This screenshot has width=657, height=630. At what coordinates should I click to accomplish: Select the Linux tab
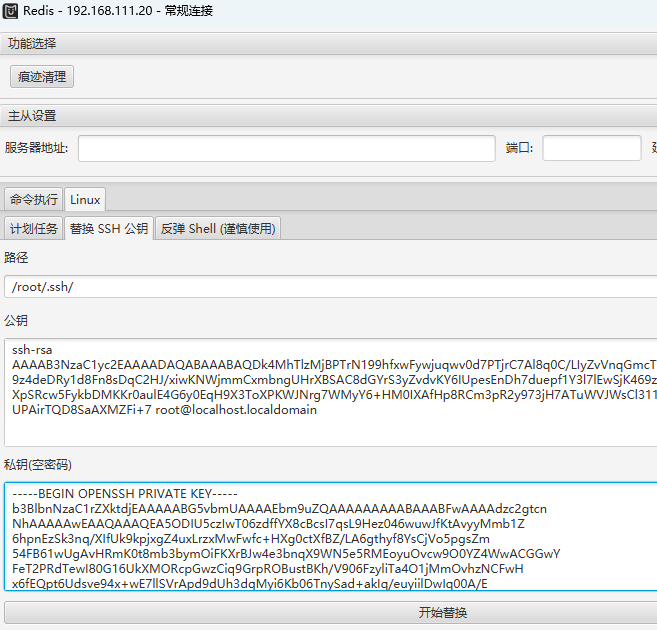(x=85, y=199)
